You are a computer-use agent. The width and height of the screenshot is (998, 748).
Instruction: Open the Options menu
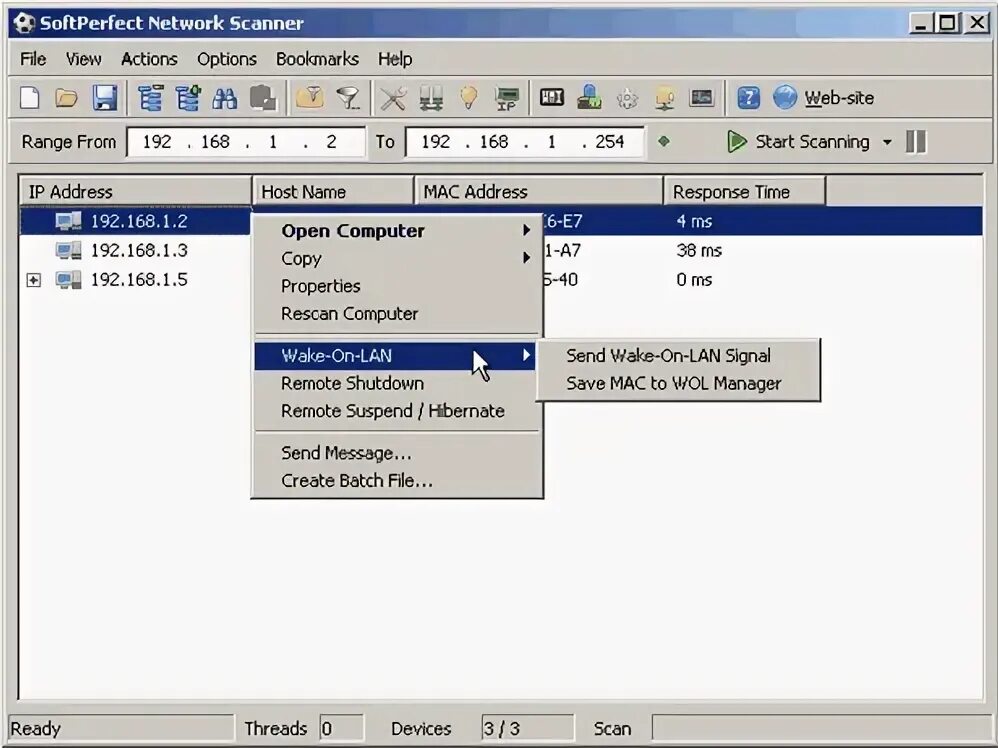point(227,59)
